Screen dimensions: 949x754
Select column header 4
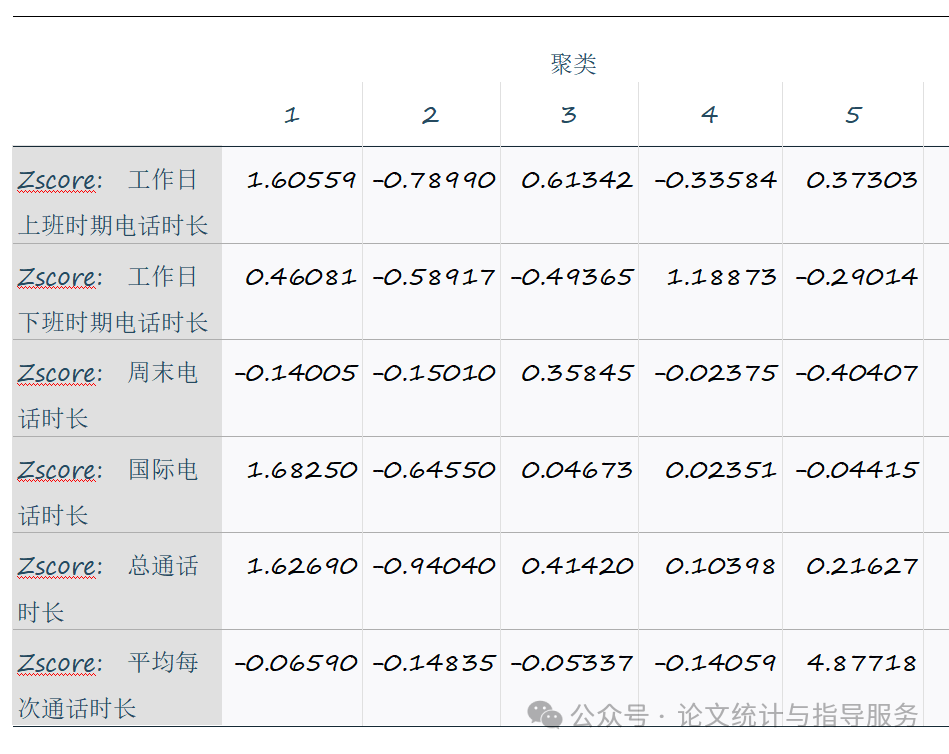pyautogui.click(x=709, y=115)
